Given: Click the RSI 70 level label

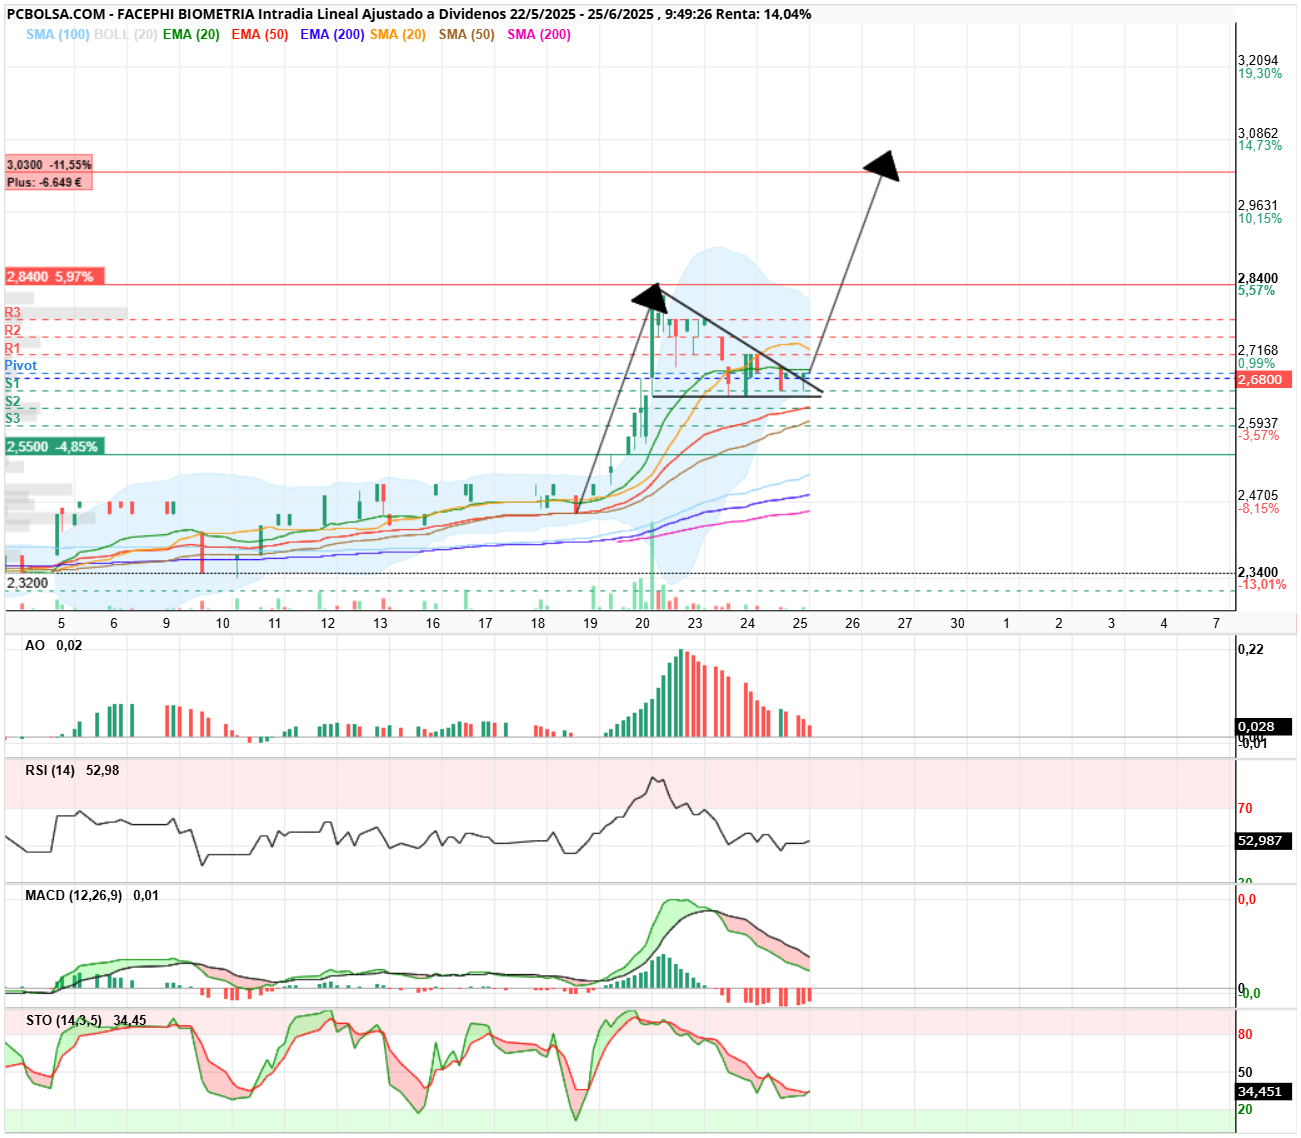Looking at the screenshot, I should pyautogui.click(x=1245, y=808).
